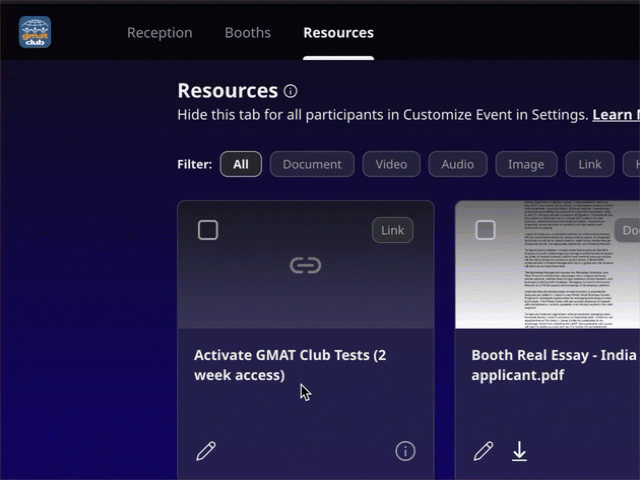Viewport: 640px width, 480px height.
Task: Switch to the Reception tab
Action: click(159, 33)
